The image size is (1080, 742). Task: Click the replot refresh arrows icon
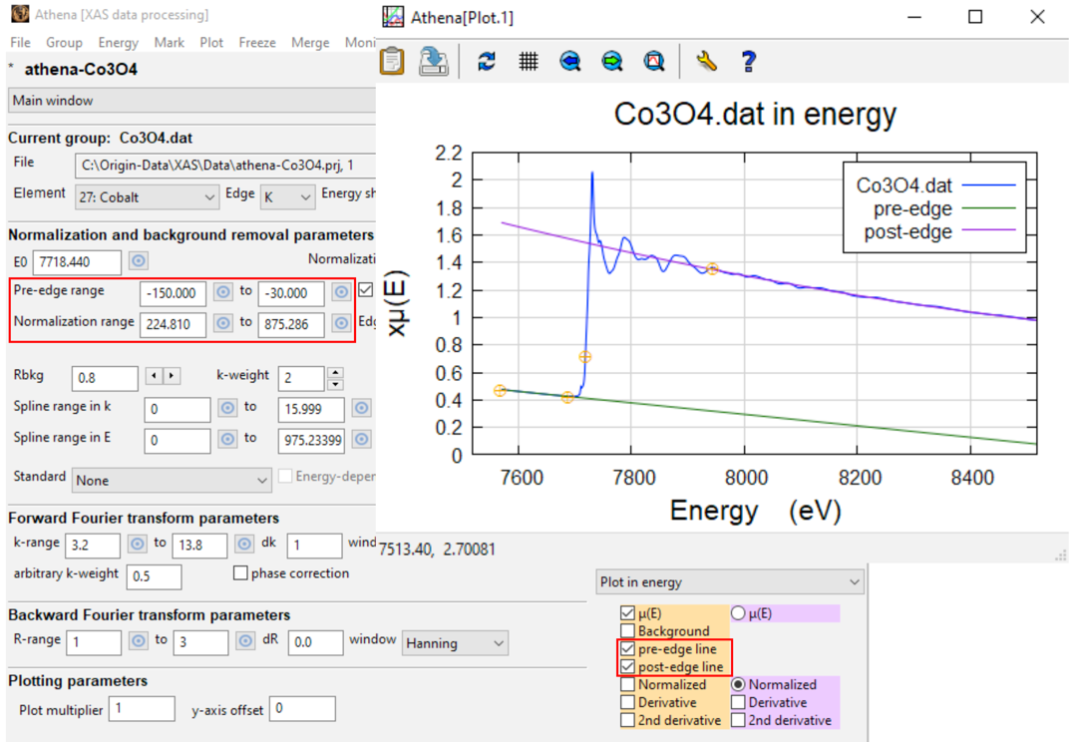486,61
